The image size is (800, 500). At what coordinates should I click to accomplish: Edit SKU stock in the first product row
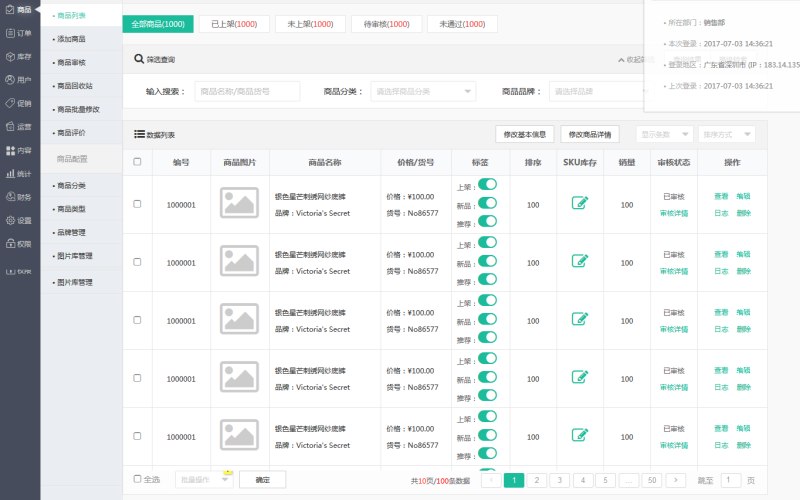point(580,203)
